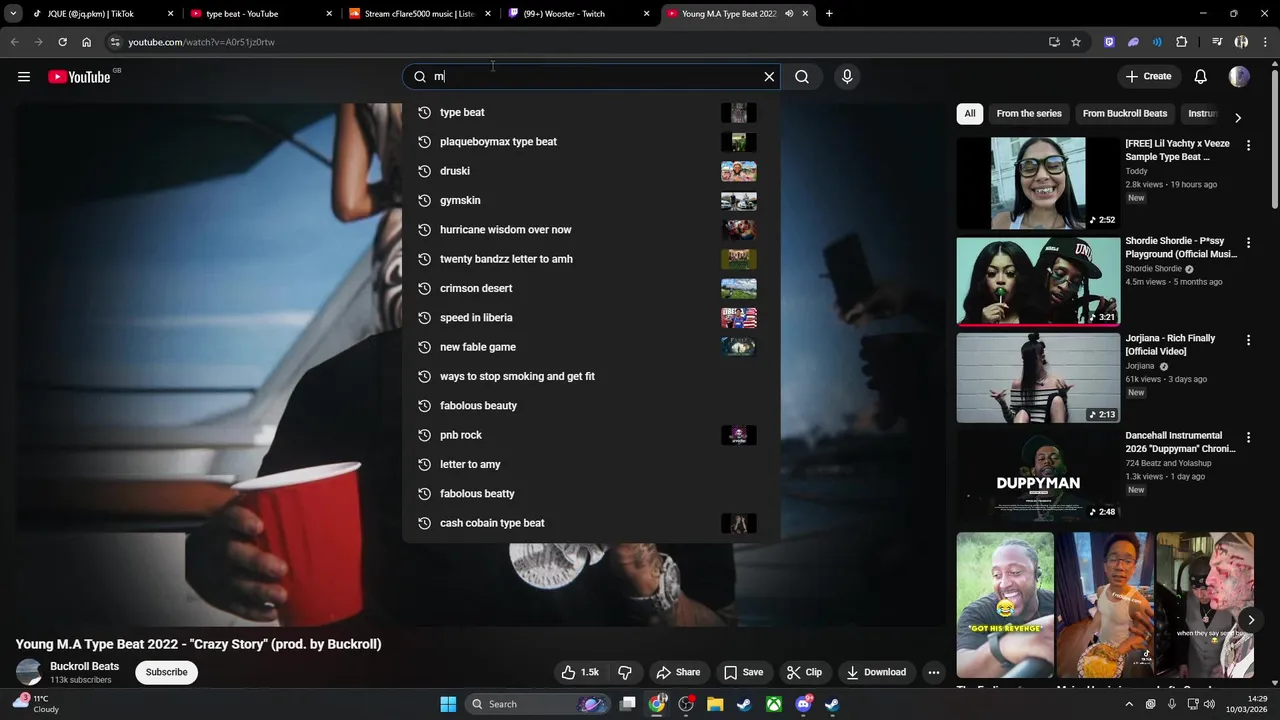1280x720 pixels.
Task: Open options for Shordie Shordie video
Action: pyautogui.click(x=1248, y=242)
